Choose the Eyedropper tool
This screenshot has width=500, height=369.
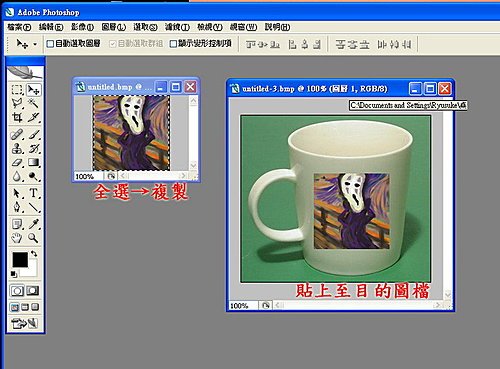pyautogui.click(x=33, y=224)
